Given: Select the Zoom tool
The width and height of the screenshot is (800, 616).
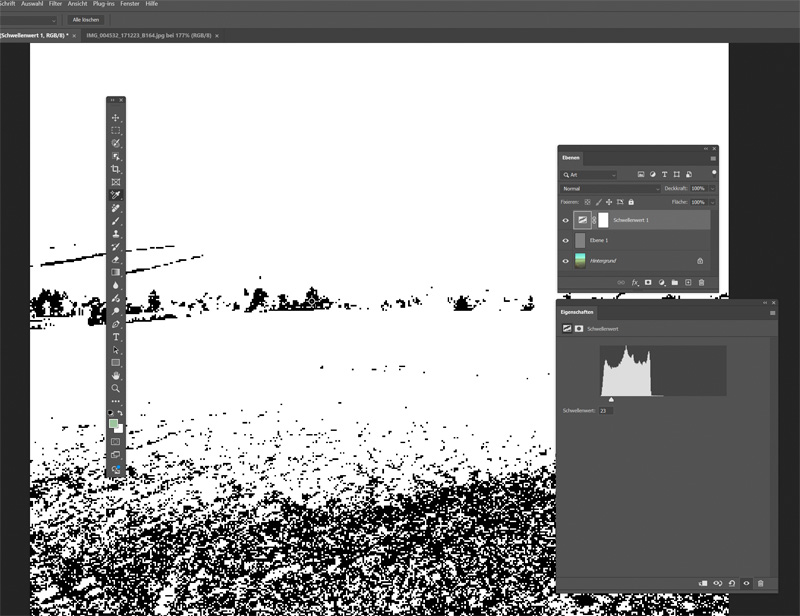Looking at the screenshot, I should pyautogui.click(x=116, y=388).
